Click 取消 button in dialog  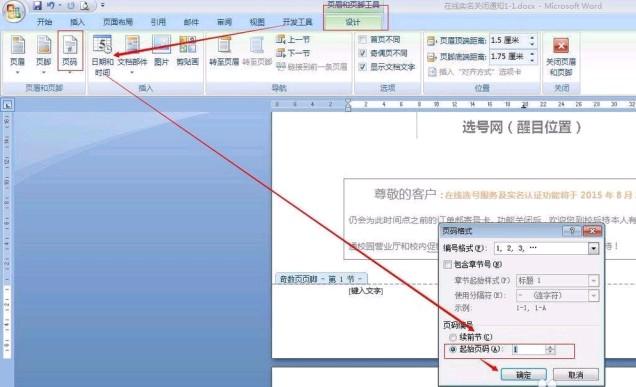pyautogui.click(x=576, y=375)
